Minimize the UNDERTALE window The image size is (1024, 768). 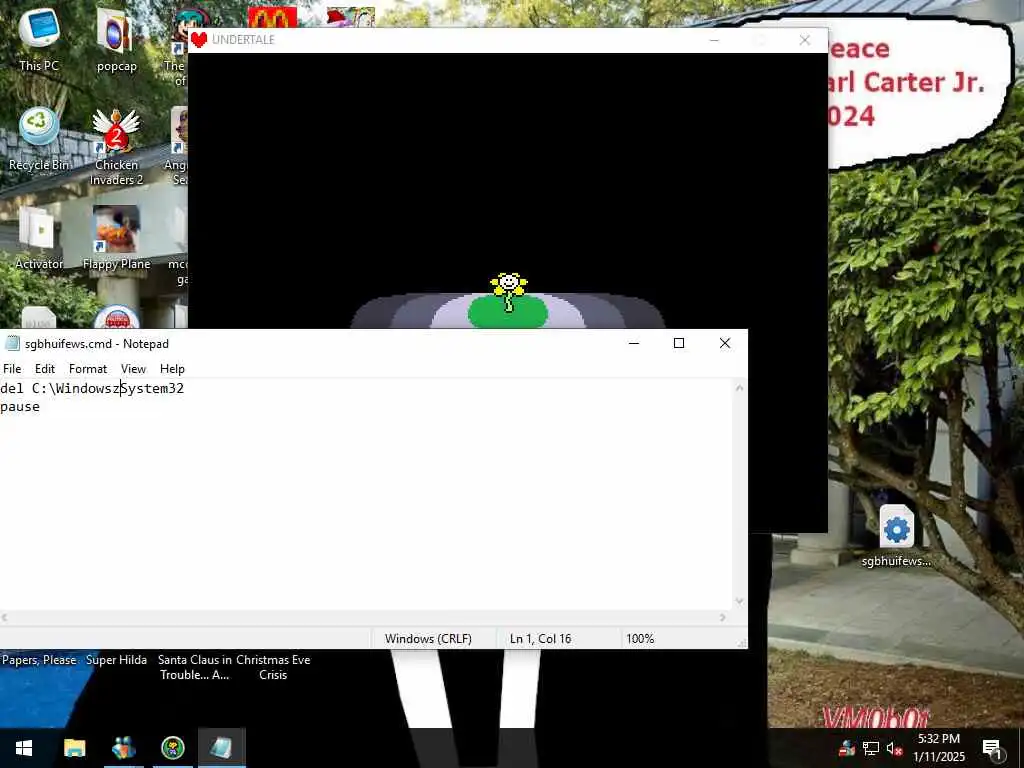pos(714,40)
